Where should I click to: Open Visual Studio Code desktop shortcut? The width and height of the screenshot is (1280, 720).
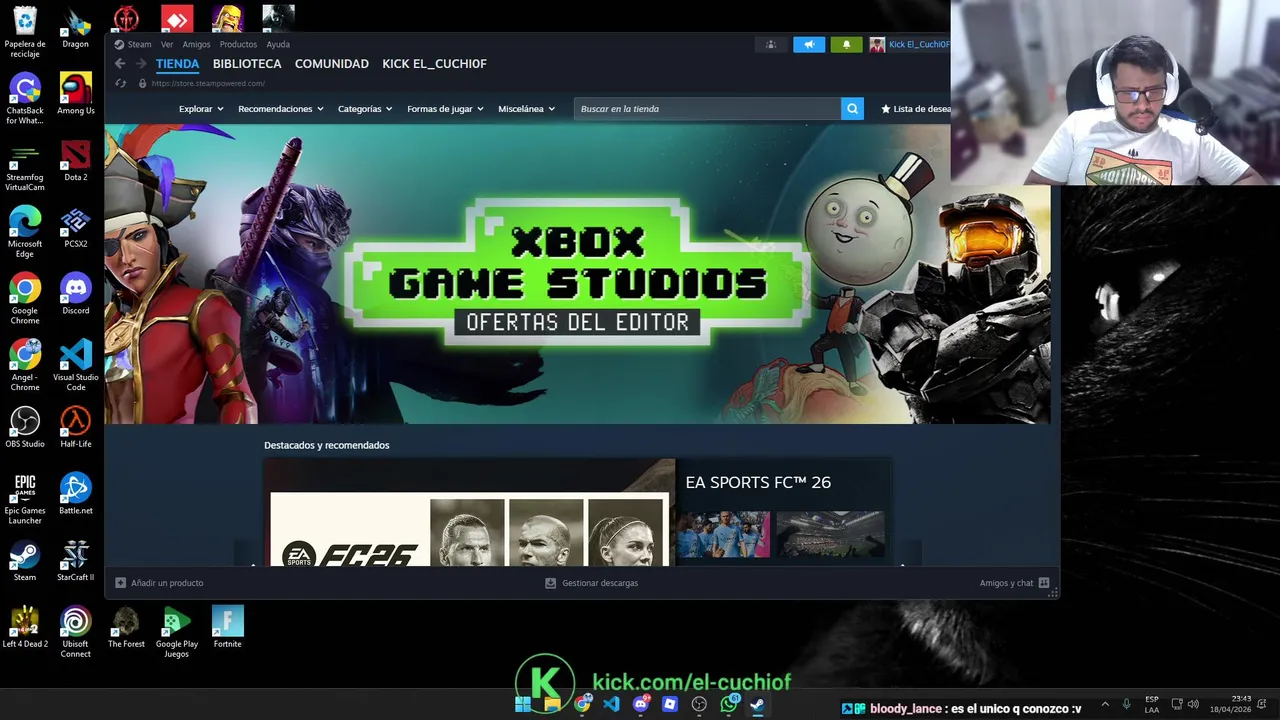[75, 366]
